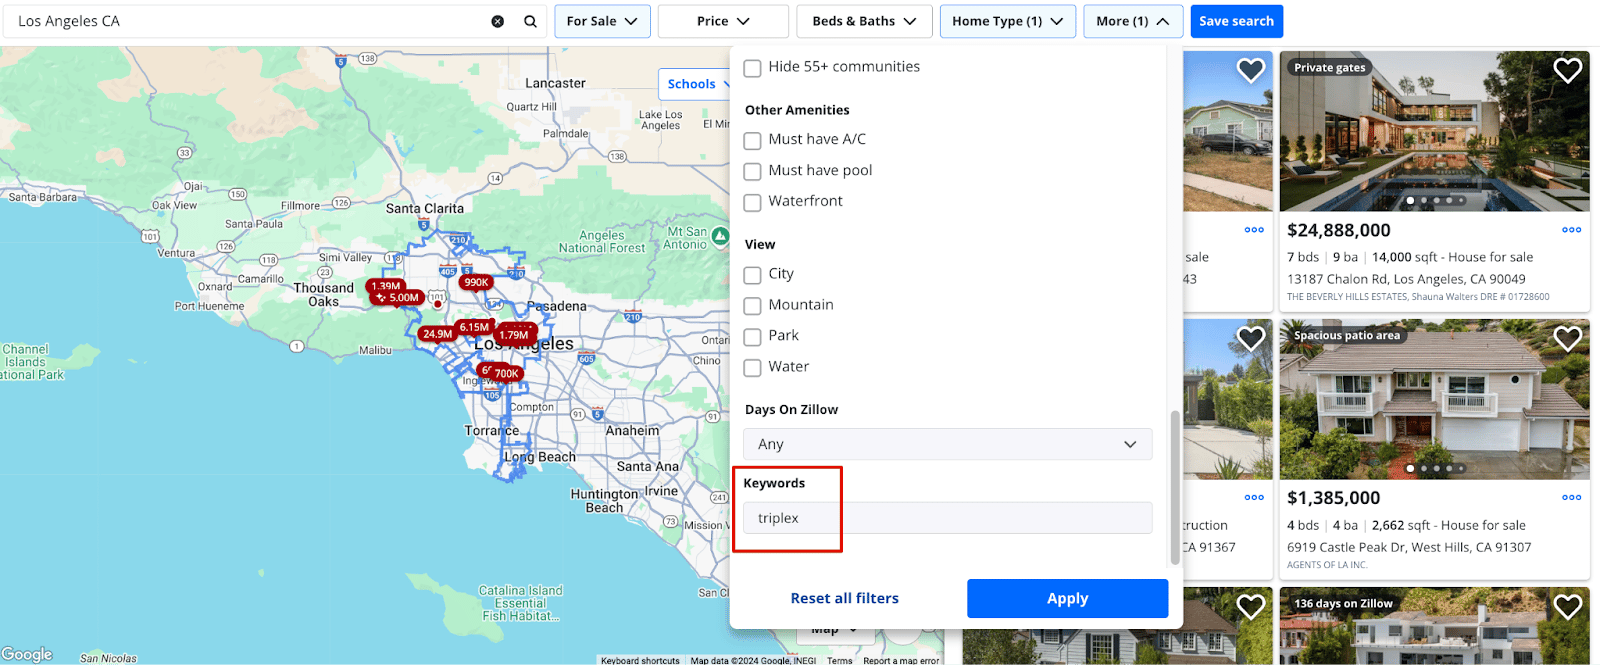The height and width of the screenshot is (665, 1600).
Task: Toggle Hide 55+ communities checkbox
Action: coord(753,68)
